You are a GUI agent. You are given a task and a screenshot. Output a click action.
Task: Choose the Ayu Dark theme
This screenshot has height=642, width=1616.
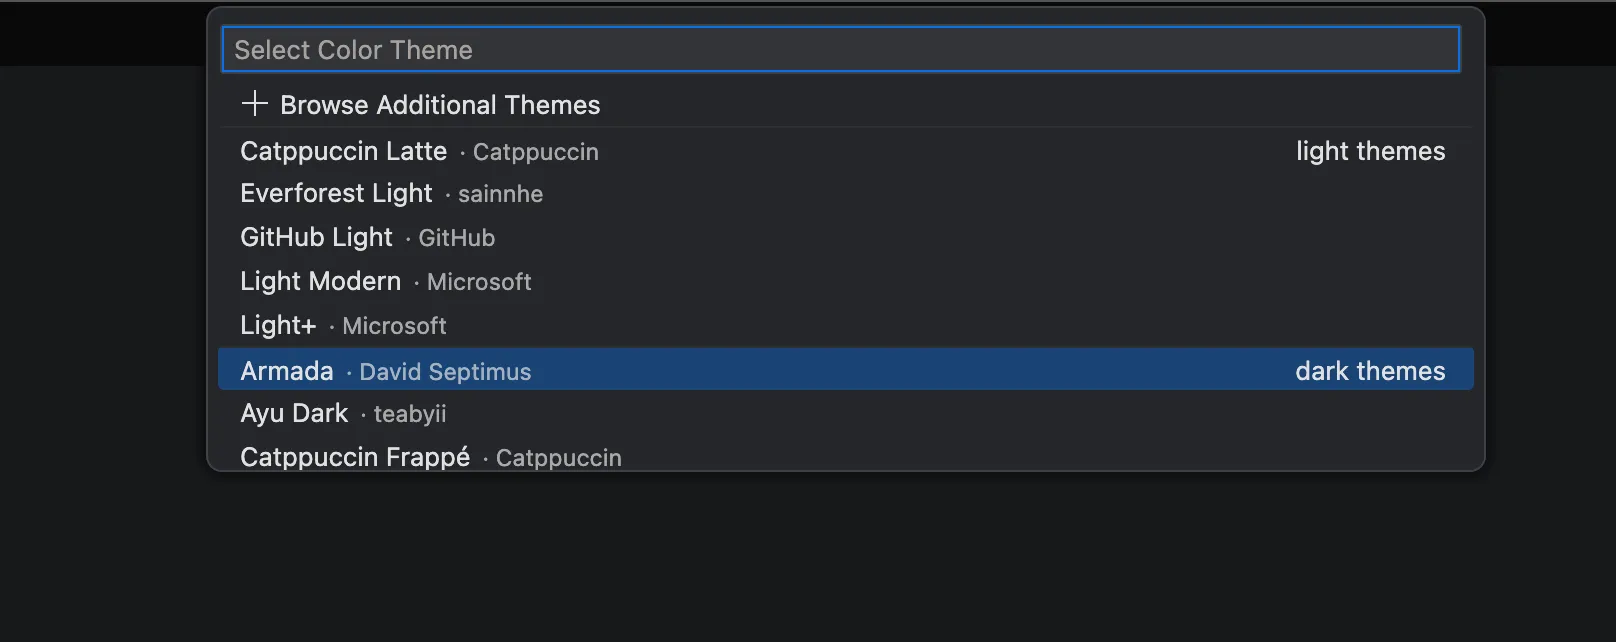294,414
